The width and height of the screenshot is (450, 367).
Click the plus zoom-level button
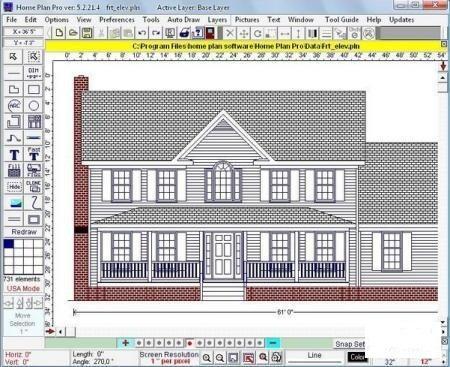[x=125, y=343]
